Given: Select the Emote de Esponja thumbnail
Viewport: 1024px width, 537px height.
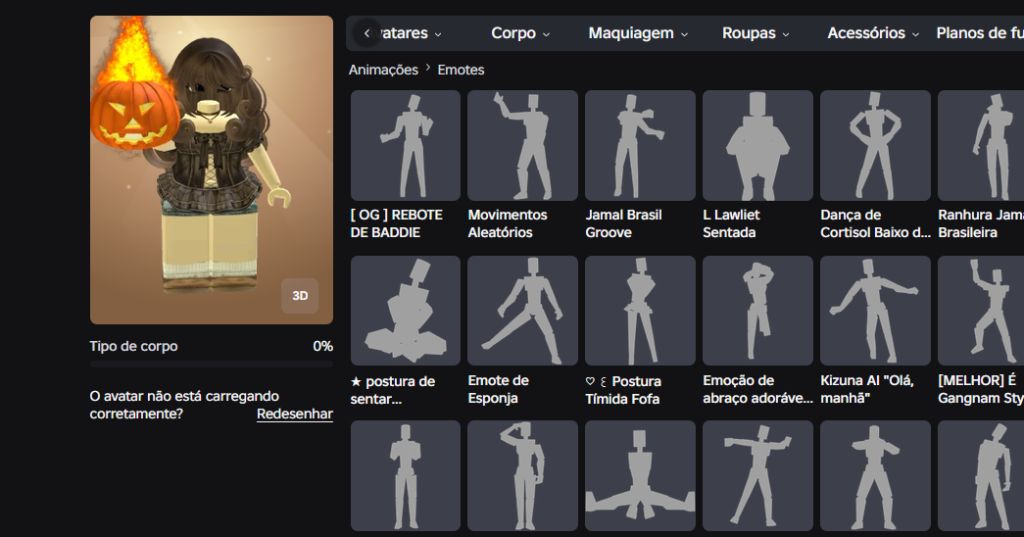Looking at the screenshot, I should click(522, 310).
